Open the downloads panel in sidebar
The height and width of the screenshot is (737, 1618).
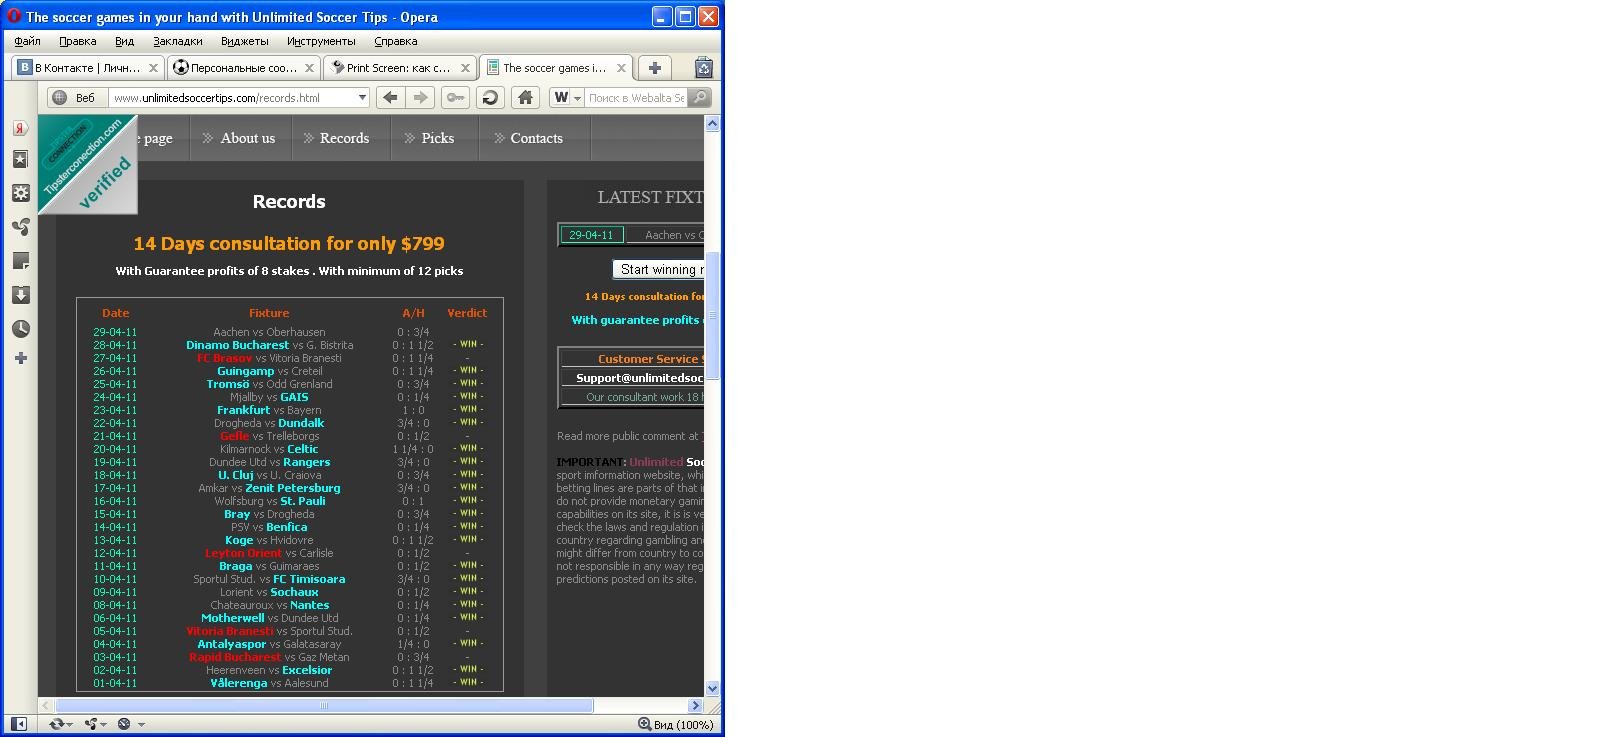pos(20,295)
